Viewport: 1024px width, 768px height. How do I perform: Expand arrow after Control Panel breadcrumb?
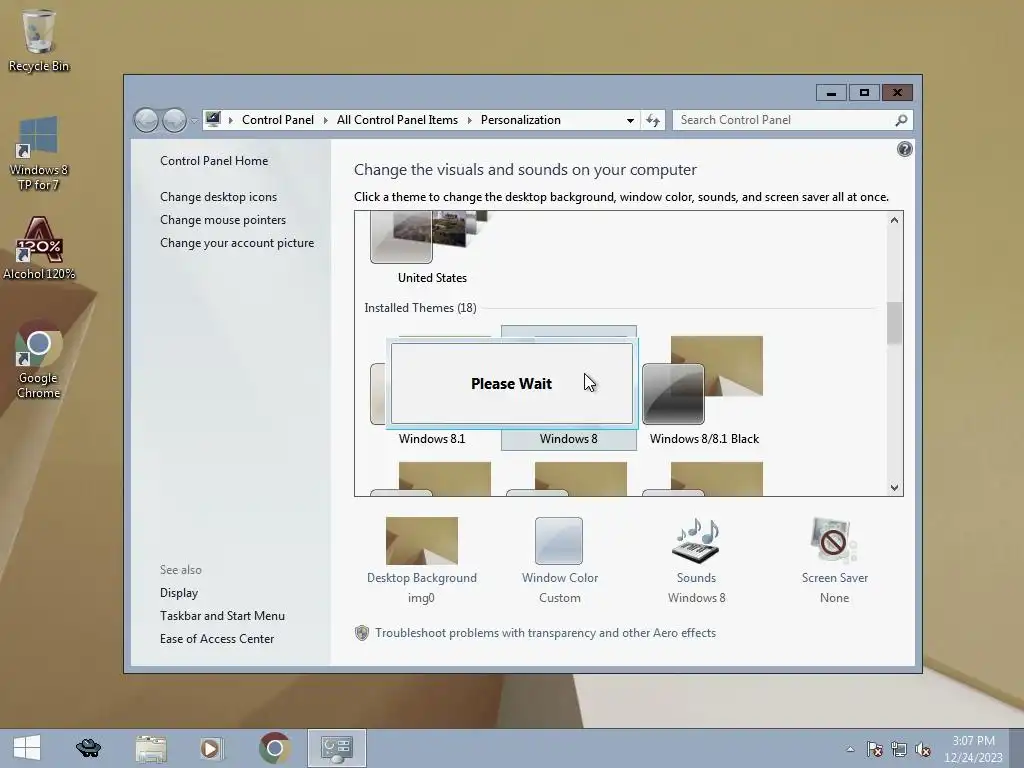coord(325,120)
